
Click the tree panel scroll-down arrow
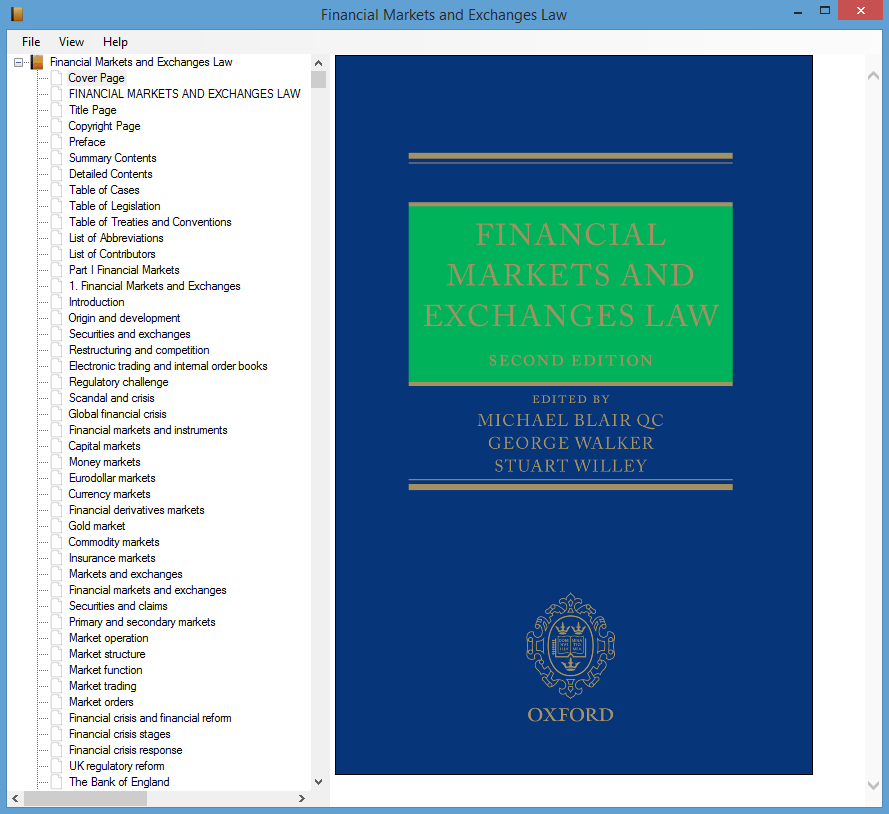319,782
